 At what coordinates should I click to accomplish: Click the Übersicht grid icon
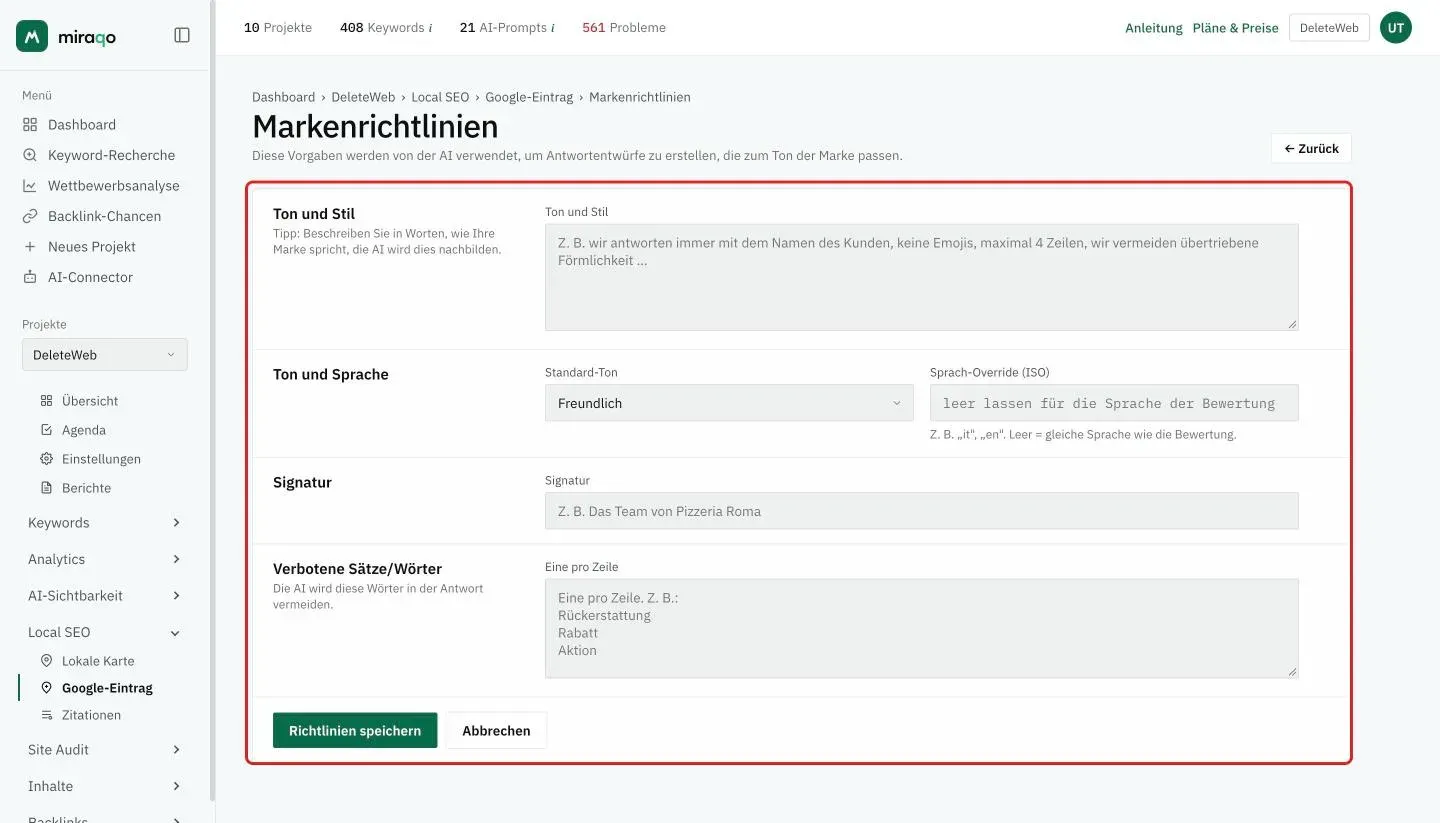click(x=46, y=401)
